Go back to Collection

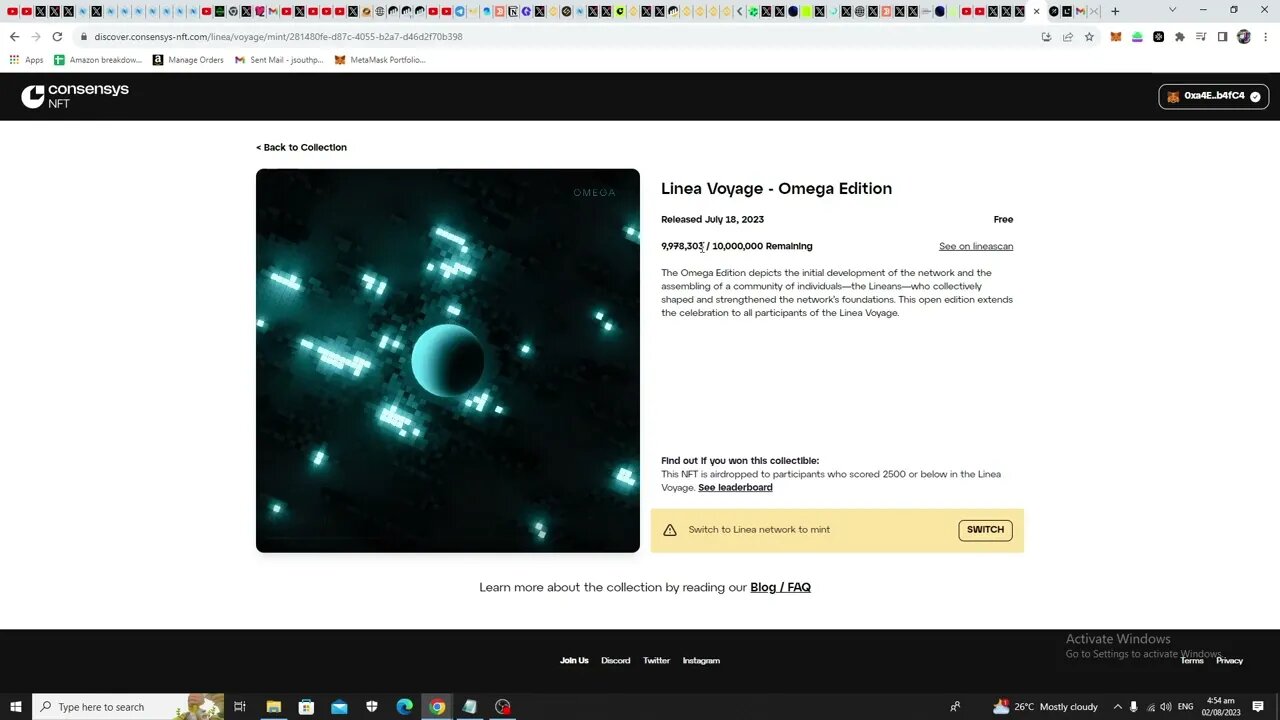click(x=301, y=147)
